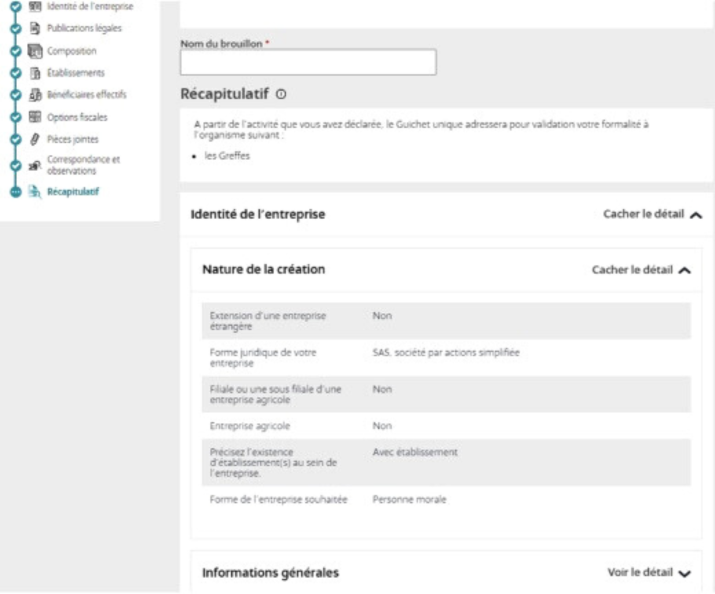Go to the Composition step label
The width and height of the screenshot is (715, 594).
click(72, 51)
